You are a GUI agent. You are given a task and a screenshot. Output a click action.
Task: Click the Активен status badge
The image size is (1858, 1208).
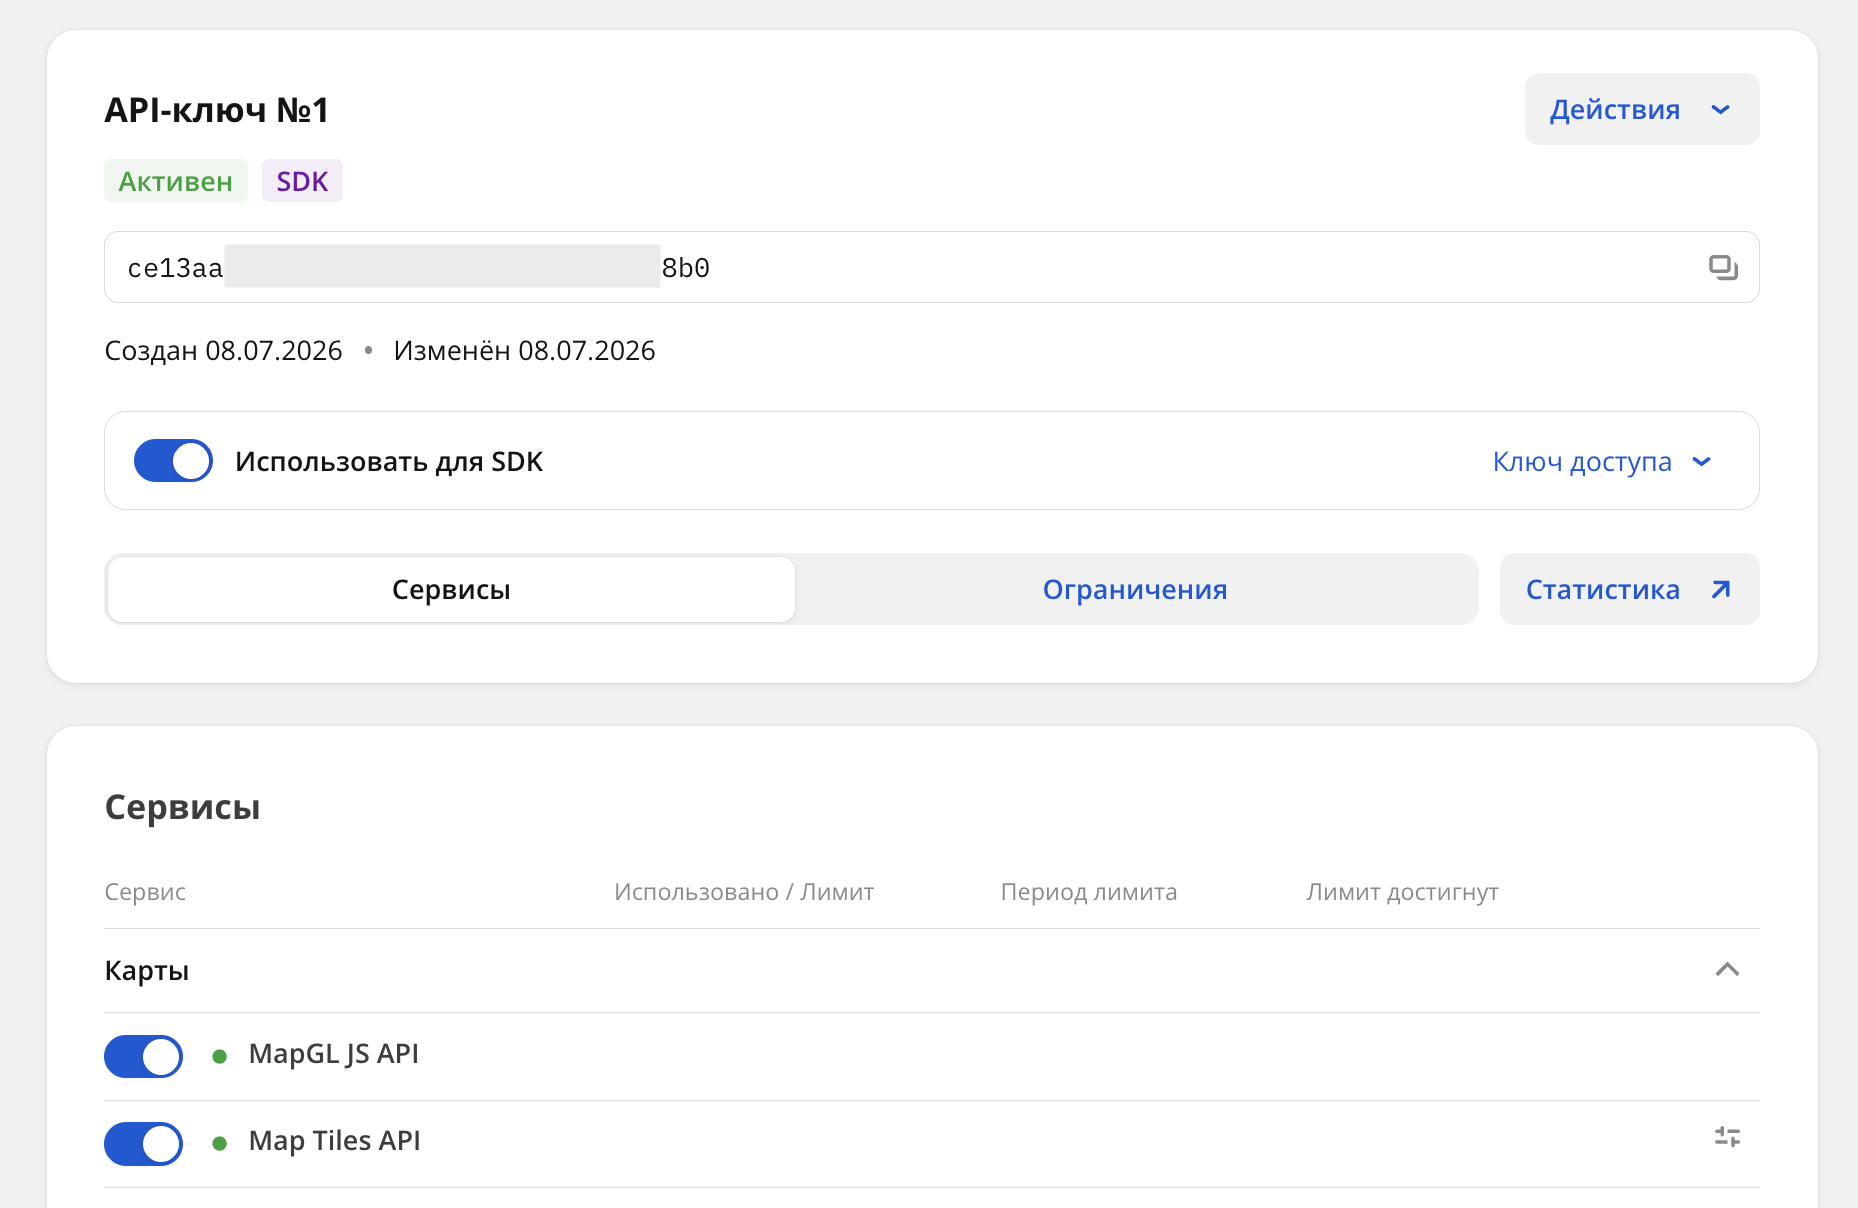tap(176, 181)
